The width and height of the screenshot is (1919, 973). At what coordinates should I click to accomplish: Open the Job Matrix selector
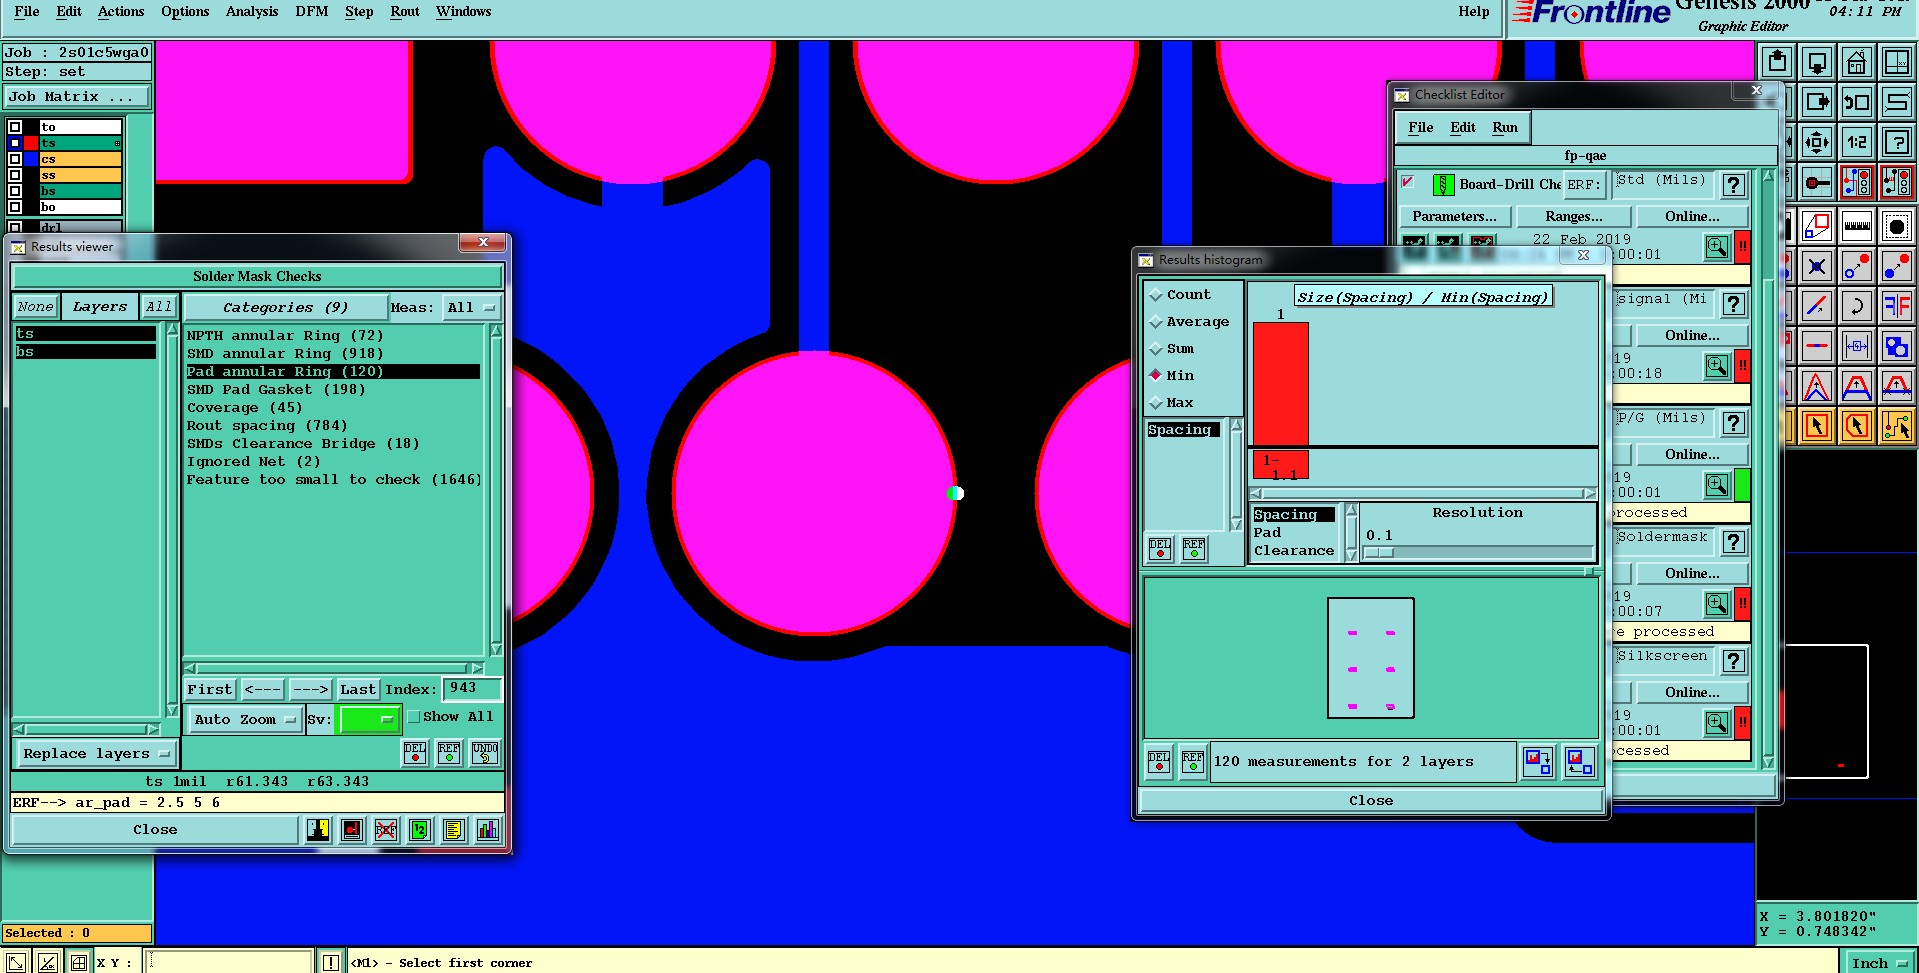coord(77,97)
